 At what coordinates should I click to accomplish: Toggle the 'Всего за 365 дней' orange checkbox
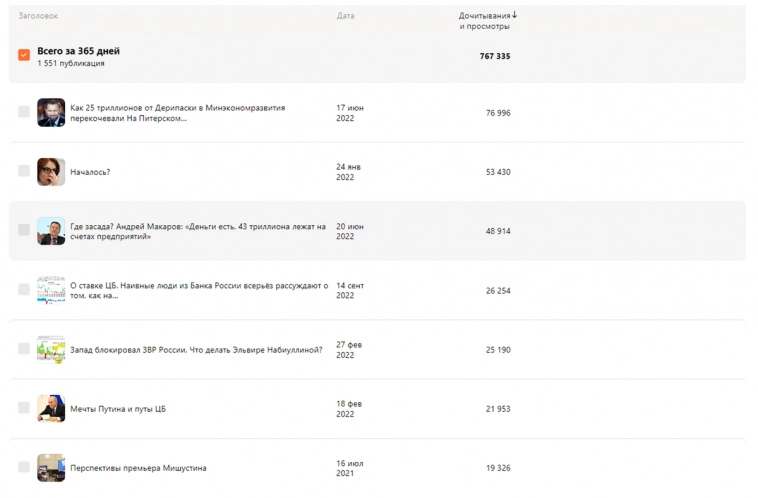pos(24,55)
